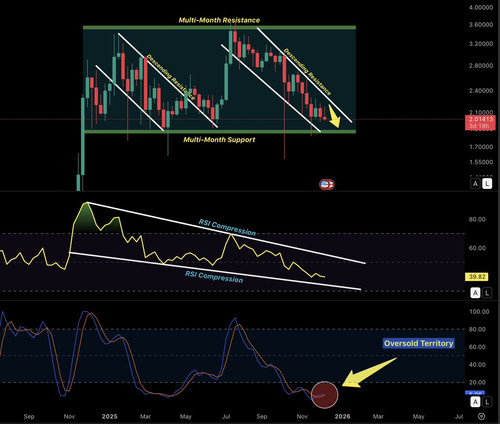Click the 100.00 level on stochastic scale
This screenshot has width=500, height=424.
[479, 312]
